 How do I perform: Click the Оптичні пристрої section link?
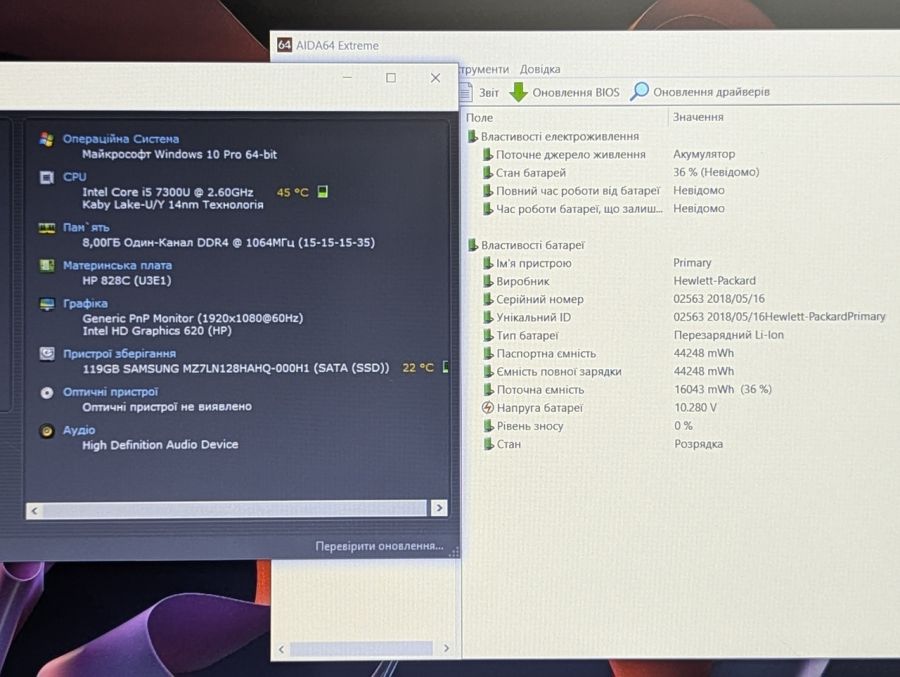(110, 392)
